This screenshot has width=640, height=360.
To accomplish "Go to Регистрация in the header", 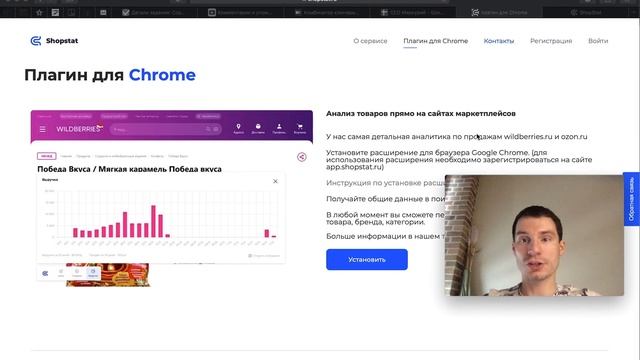I will click(x=551, y=41).
